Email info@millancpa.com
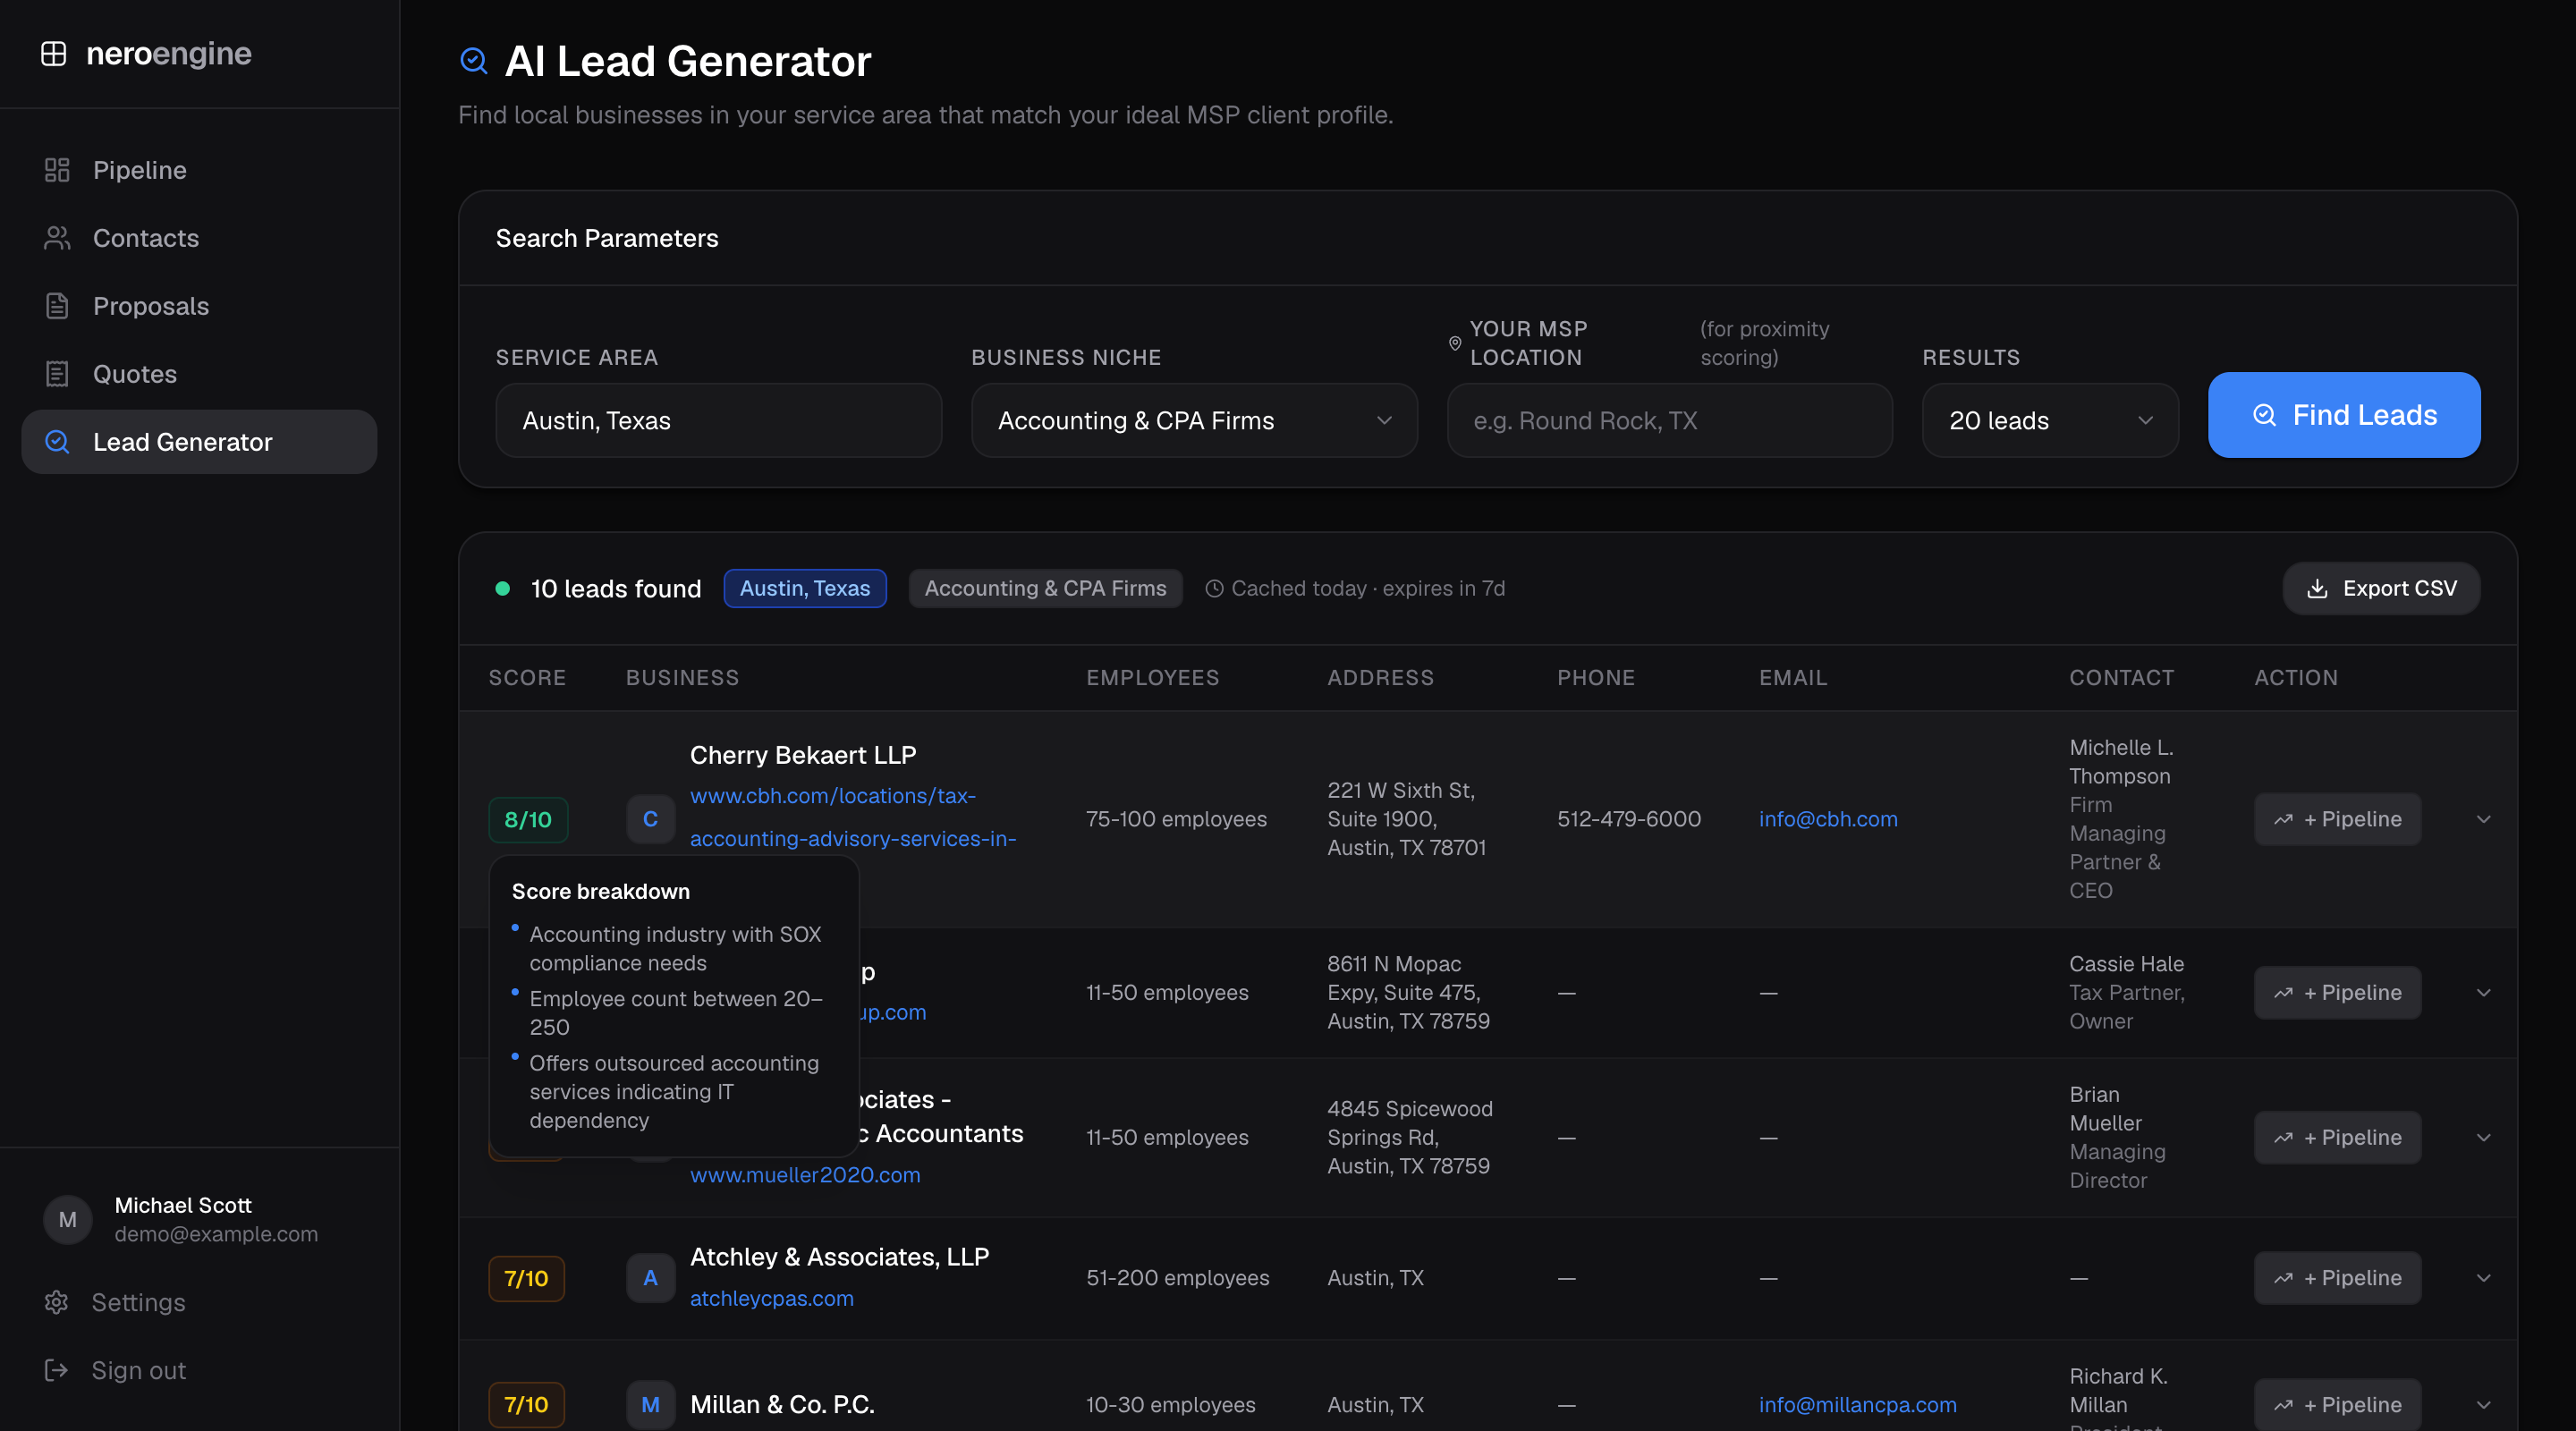This screenshot has height=1431, width=2576. click(x=1857, y=1404)
